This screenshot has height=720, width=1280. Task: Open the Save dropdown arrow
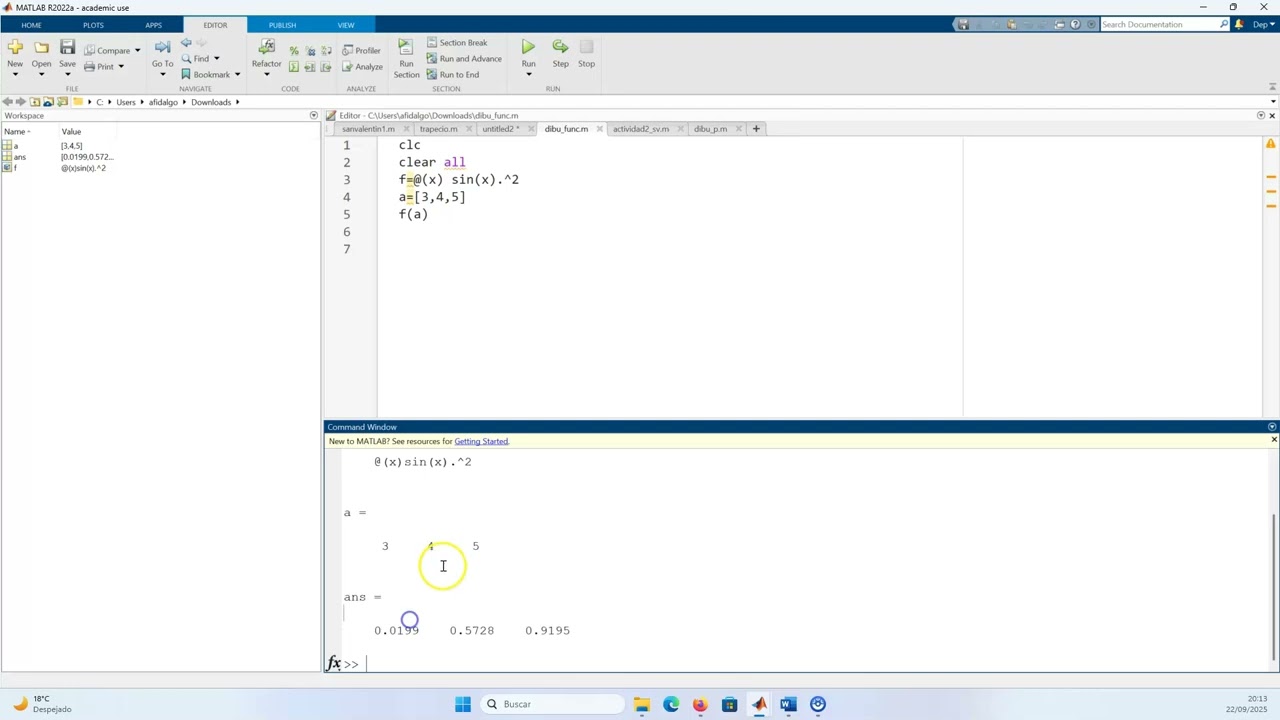[67, 74]
